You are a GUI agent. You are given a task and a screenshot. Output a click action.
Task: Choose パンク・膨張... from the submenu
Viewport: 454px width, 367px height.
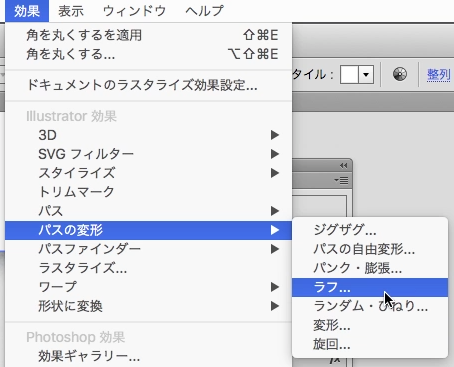pos(370,268)
